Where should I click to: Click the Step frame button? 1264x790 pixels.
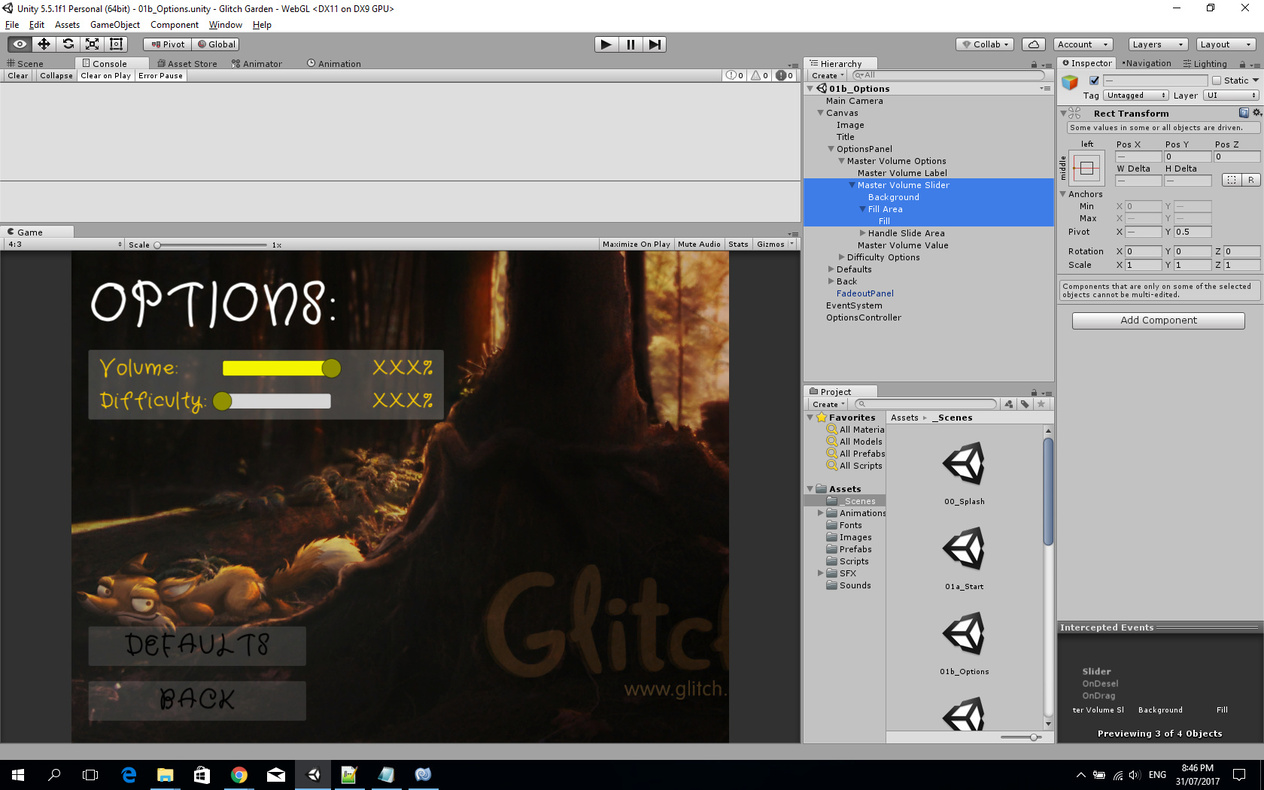pyautogui.click(x=655, y=44)
